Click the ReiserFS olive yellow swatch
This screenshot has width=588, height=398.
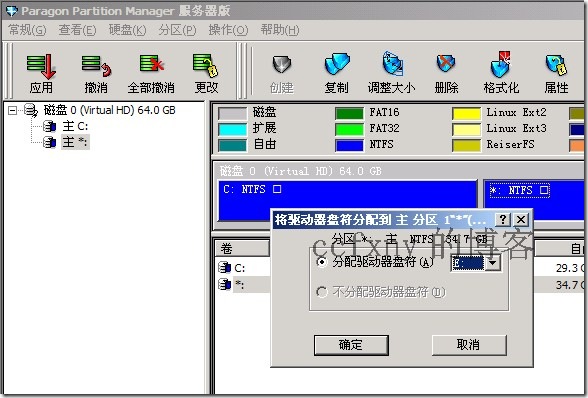[466, 145]
